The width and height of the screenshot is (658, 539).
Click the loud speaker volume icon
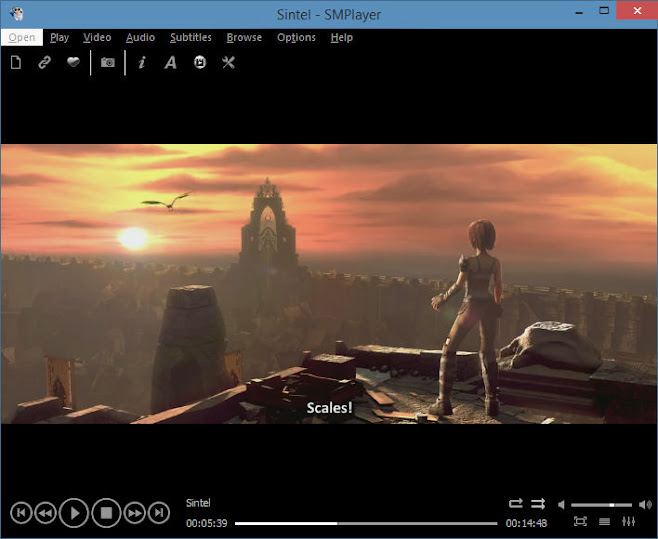point(645,504)
